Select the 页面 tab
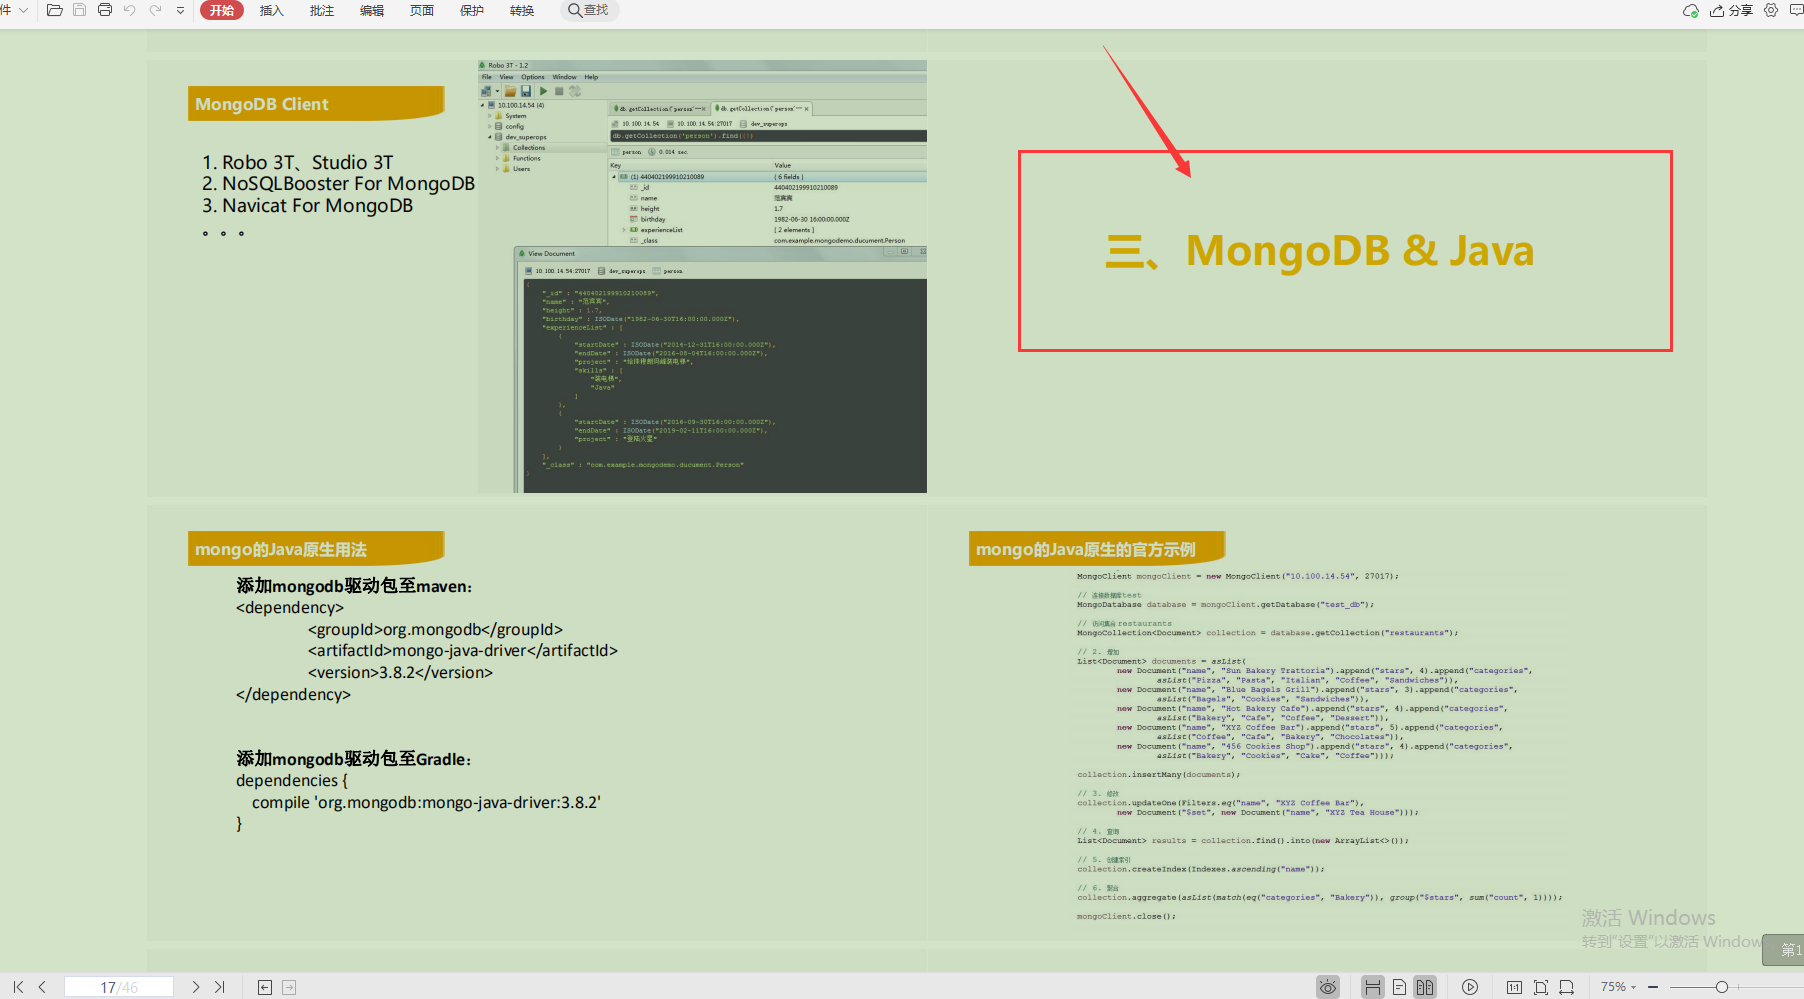The image size is (1804, 999). [421, 10]
